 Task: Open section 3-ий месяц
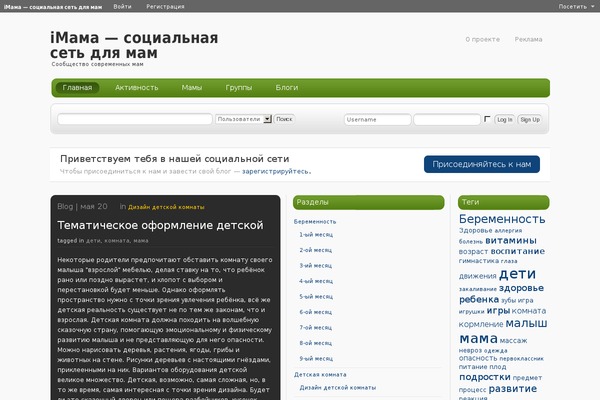316,266
